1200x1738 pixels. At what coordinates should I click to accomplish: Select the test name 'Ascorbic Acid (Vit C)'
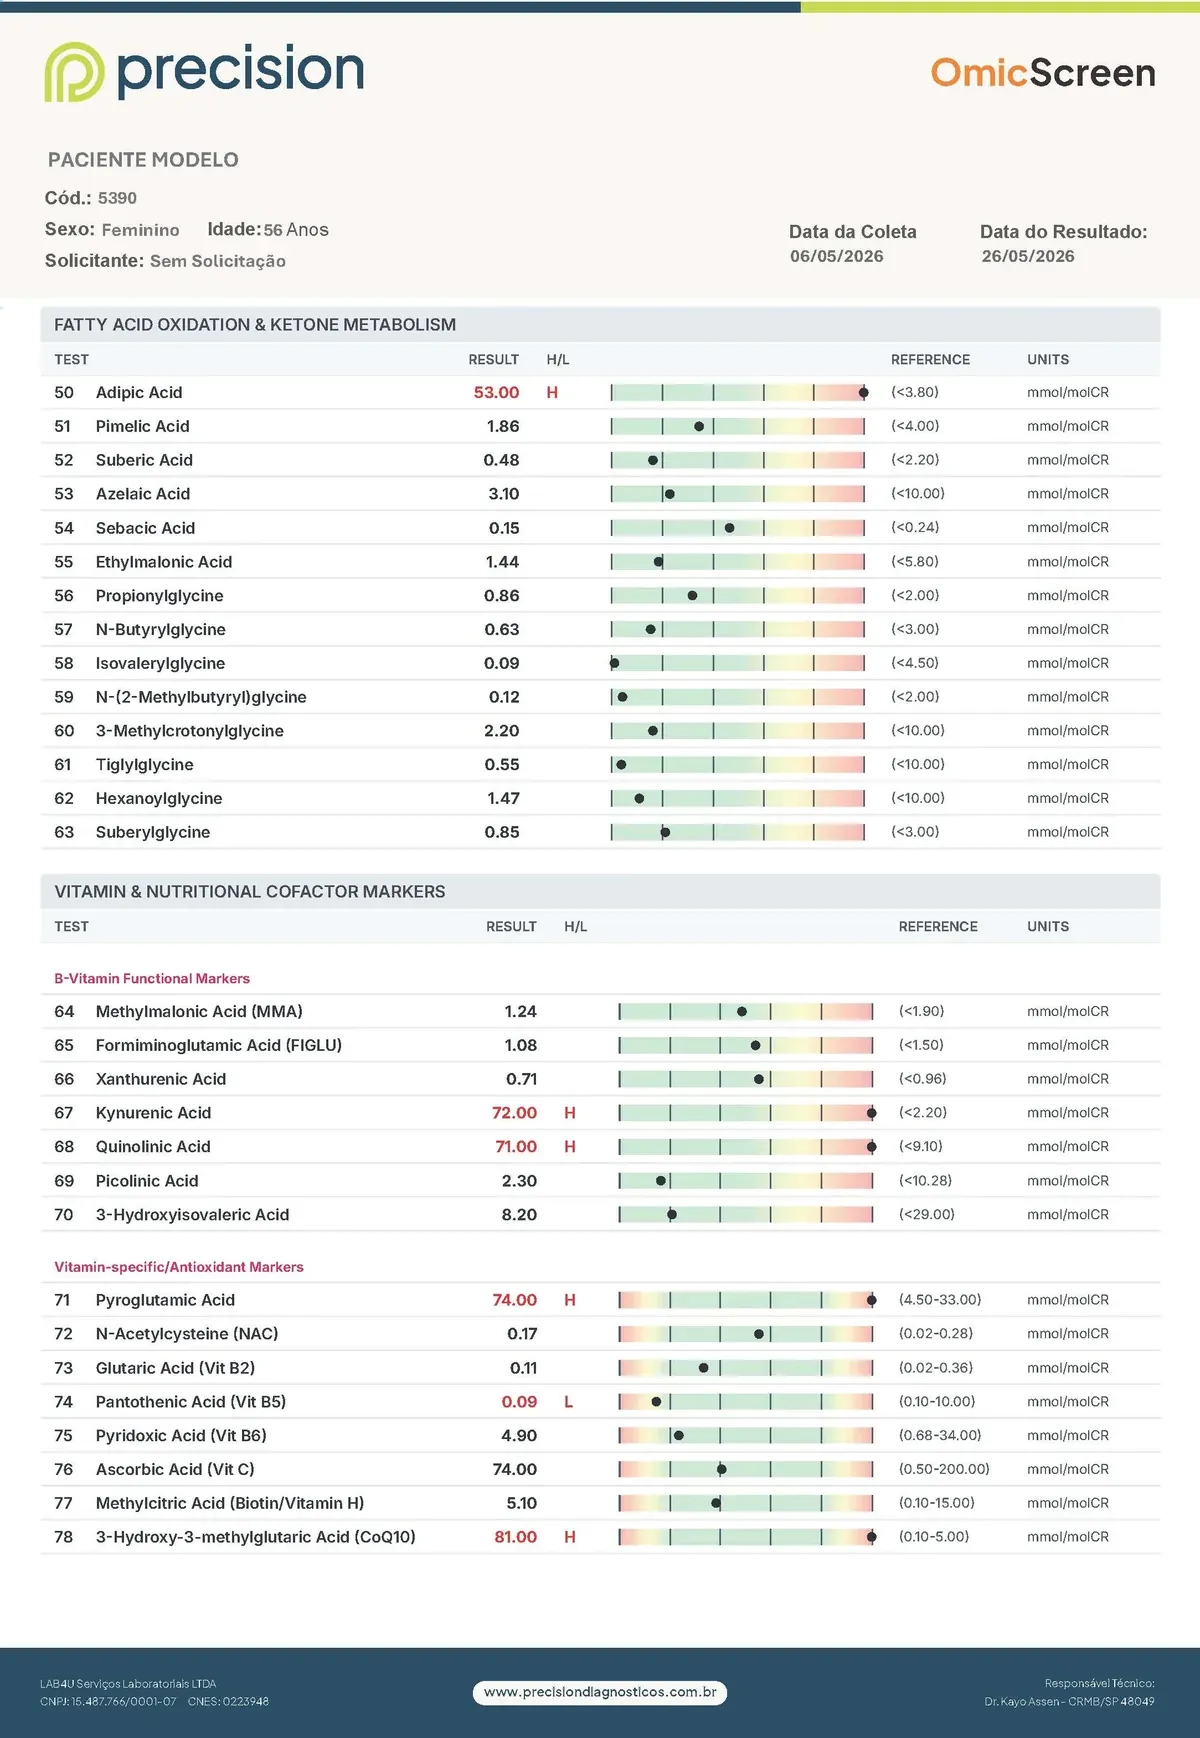(175, 1469)
